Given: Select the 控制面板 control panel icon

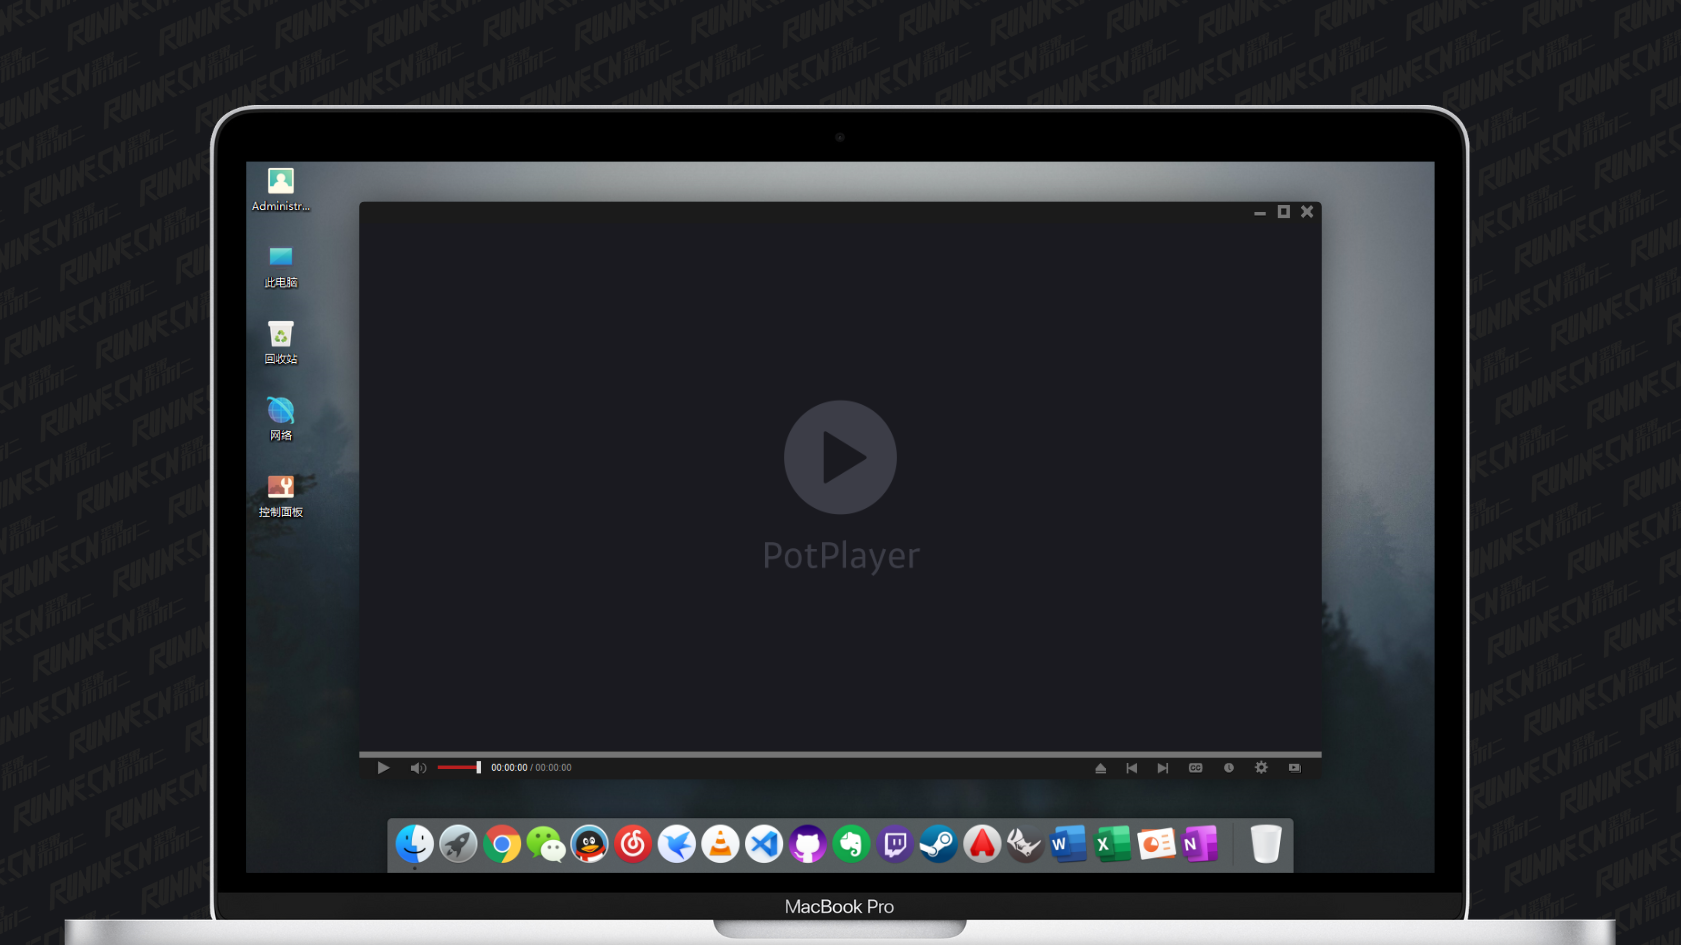Looking at the screenshot, I should (281, 496).
